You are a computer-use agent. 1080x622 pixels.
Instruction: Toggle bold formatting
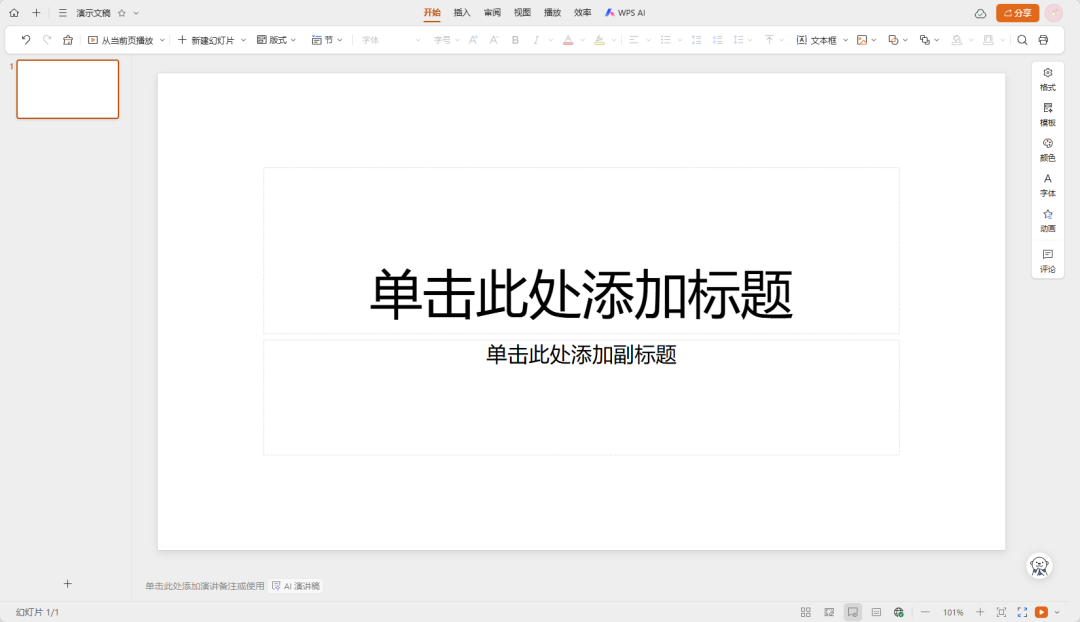[x=514, y=40]
